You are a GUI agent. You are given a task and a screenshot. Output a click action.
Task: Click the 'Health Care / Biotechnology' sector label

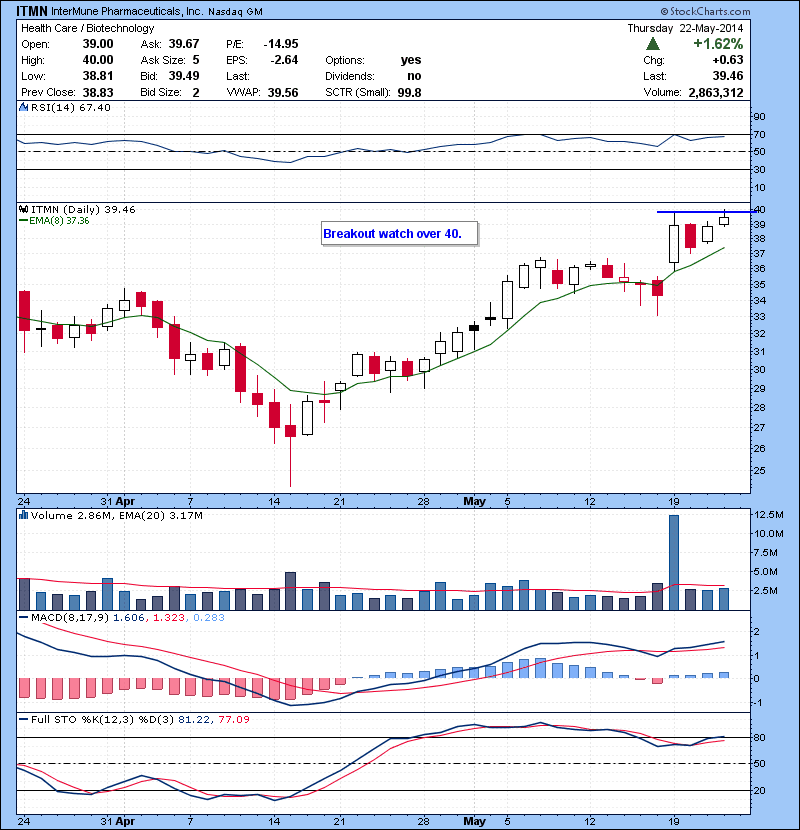[x=87, y=28]
